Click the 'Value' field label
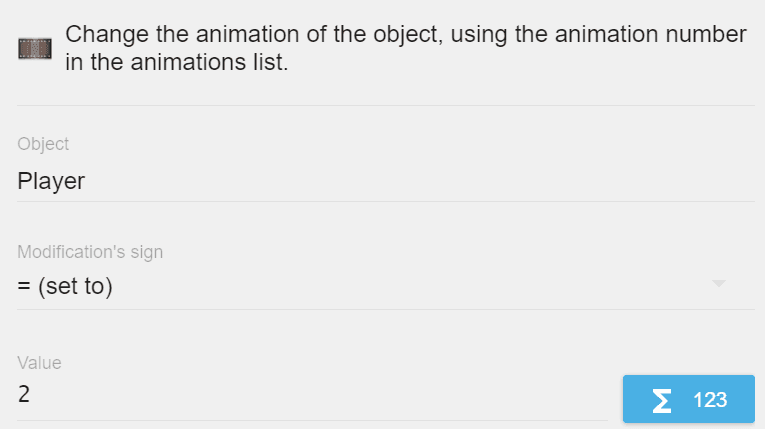Image resolution: width=765 pixels, height=429 pixels. (39, 362)
